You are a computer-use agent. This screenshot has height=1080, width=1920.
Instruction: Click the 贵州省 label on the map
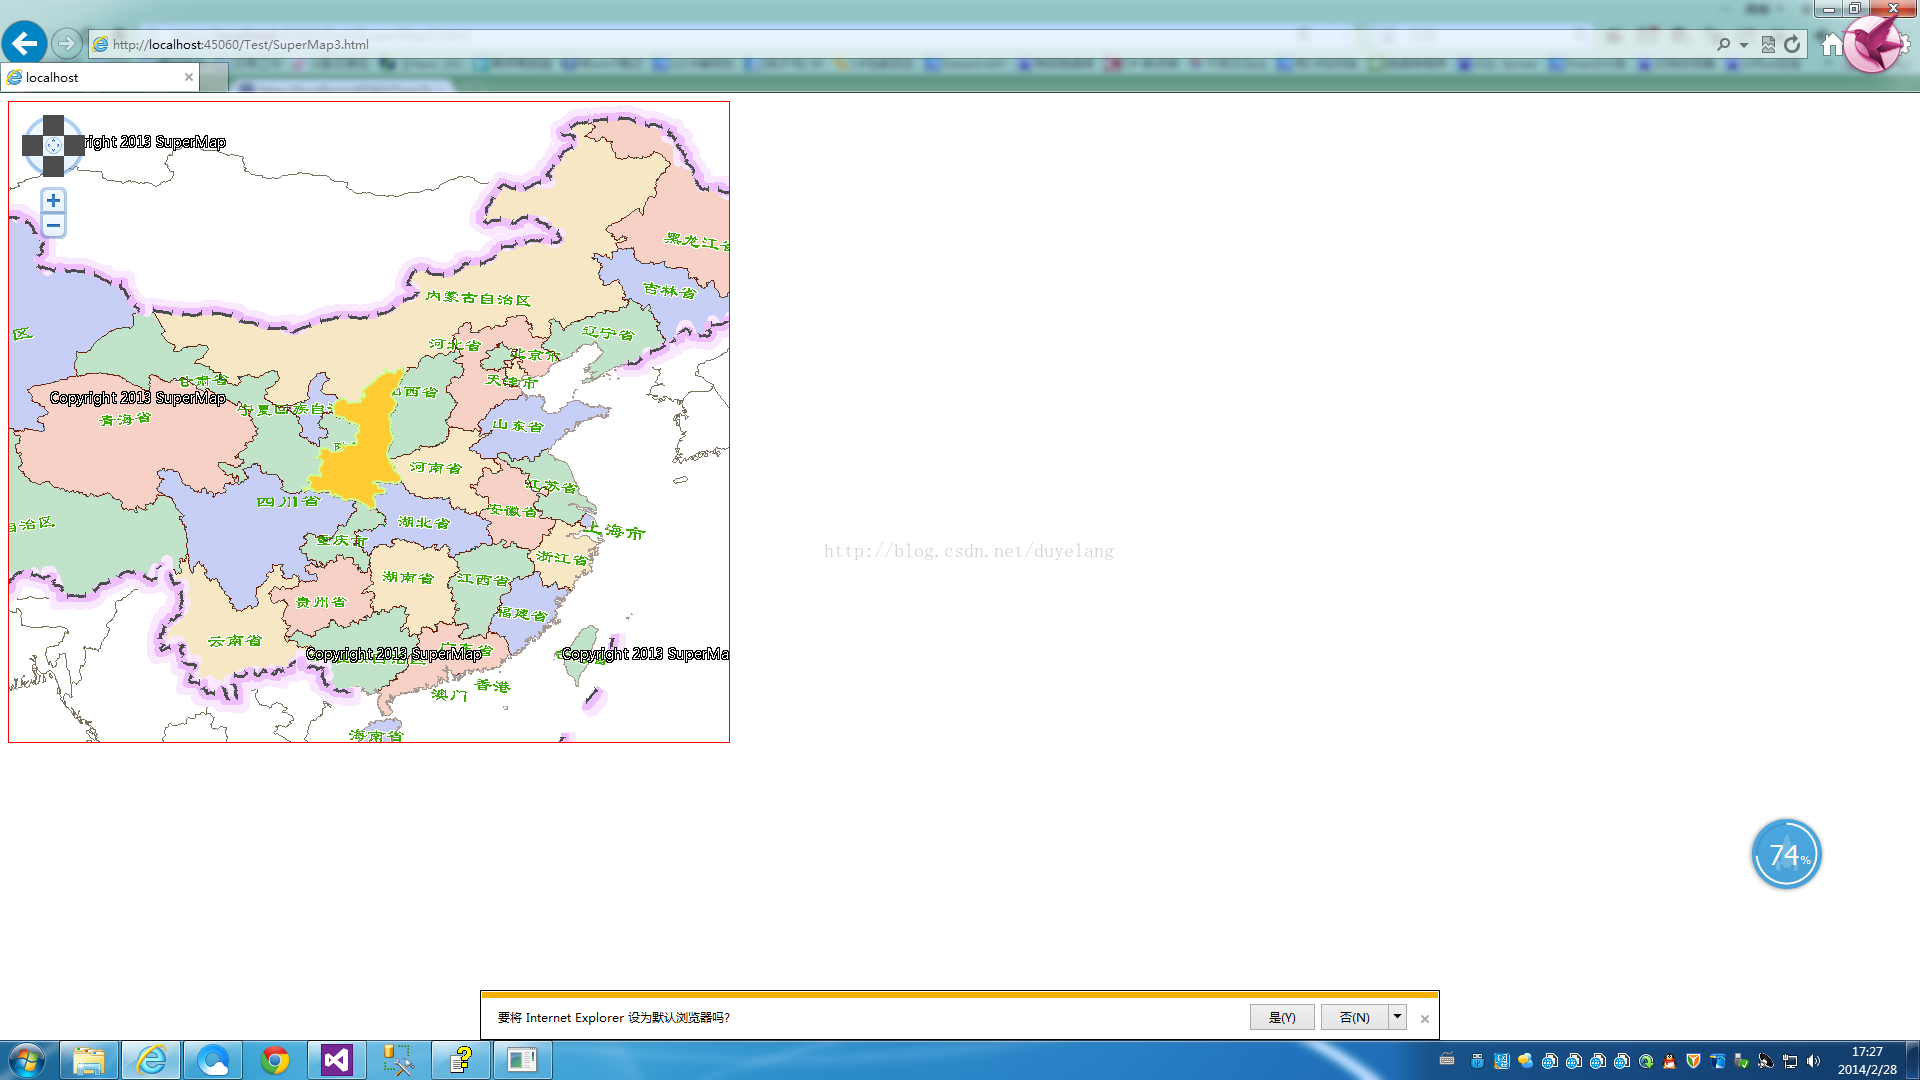tap(321, 602)
